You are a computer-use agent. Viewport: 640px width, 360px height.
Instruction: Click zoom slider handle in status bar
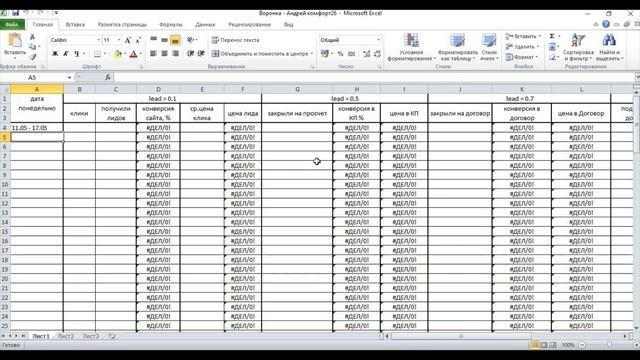tap(609, 345)
